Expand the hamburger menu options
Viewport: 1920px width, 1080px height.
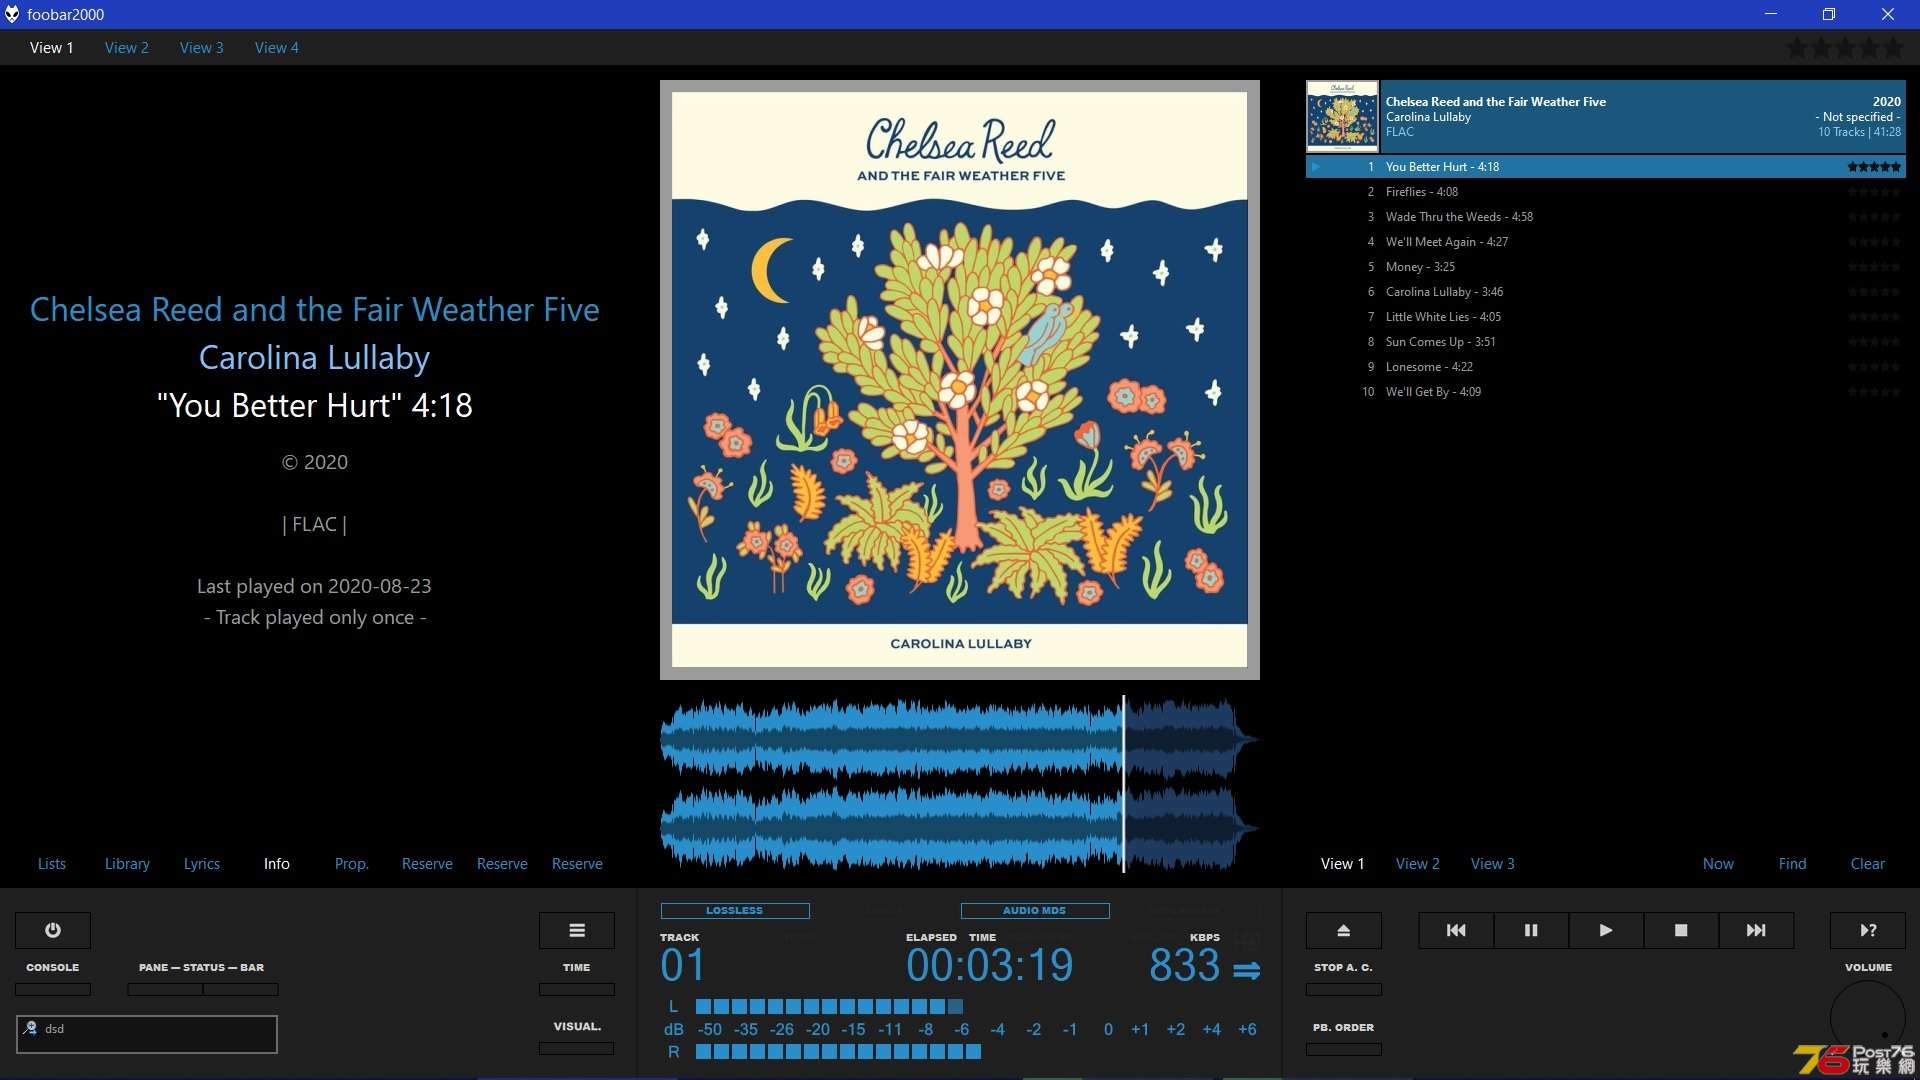(x=576, y=930)
